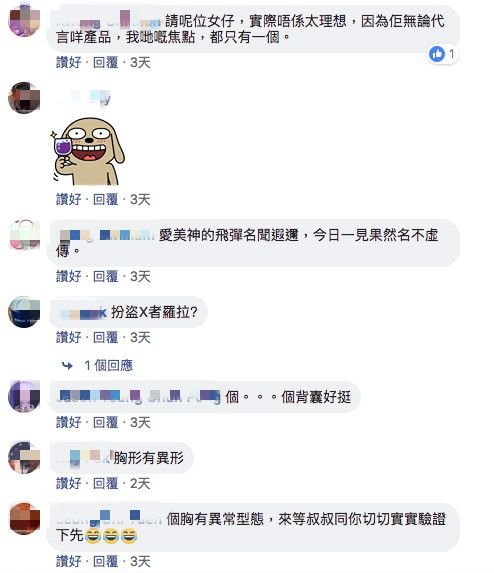Reply to the 胸形有異形 comment
Image resolution: width=494 pixels, height=573 pixels.
(x=106, y=483)
